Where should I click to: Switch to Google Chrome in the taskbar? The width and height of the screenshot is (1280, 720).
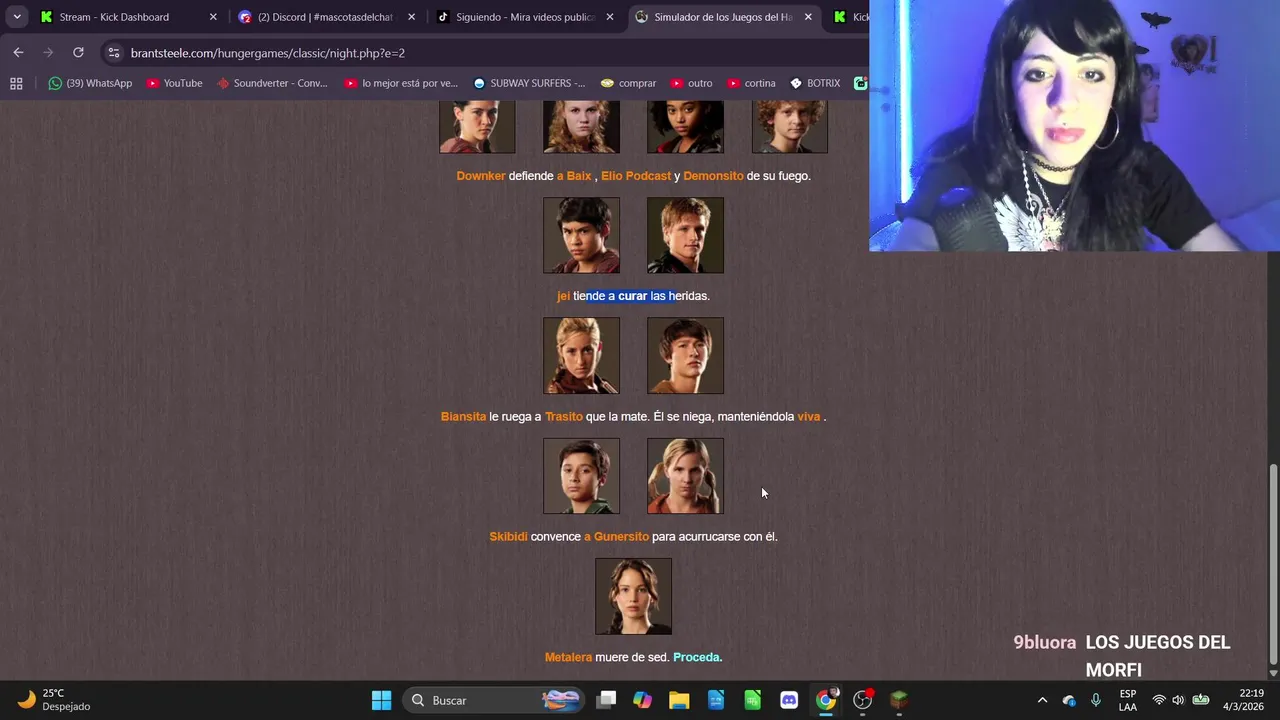[826, 700]
